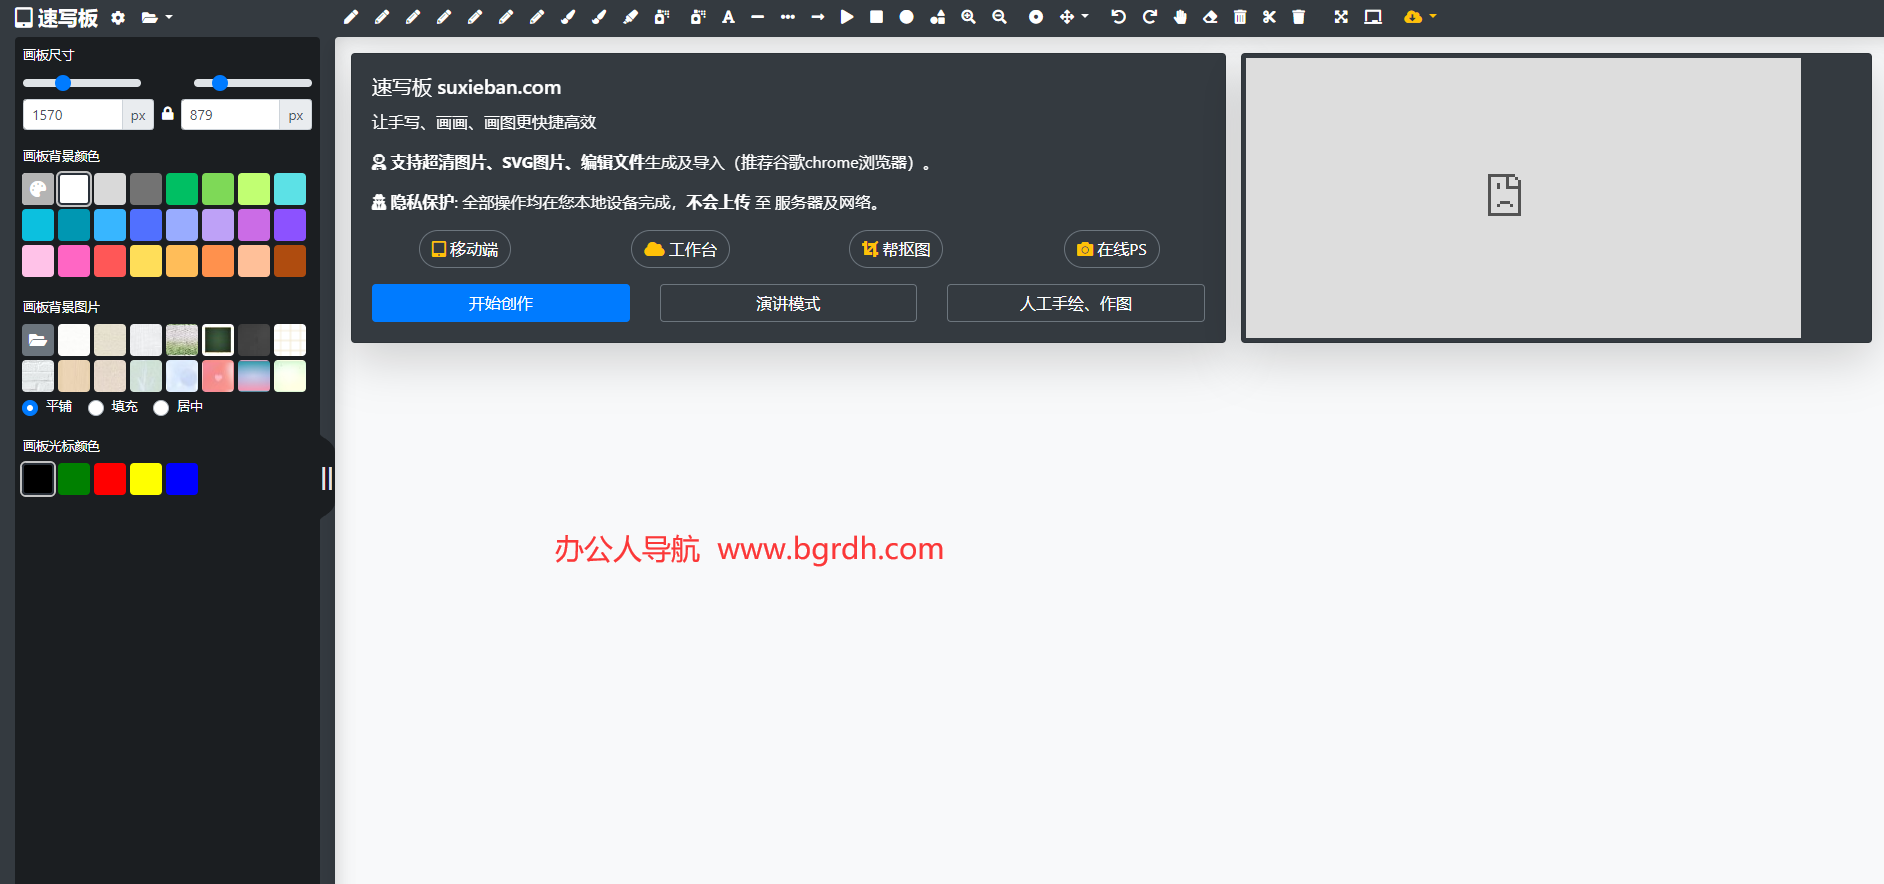Select 居中 center radio button
The image size is (1884, 884).
(x=161, y=407)
